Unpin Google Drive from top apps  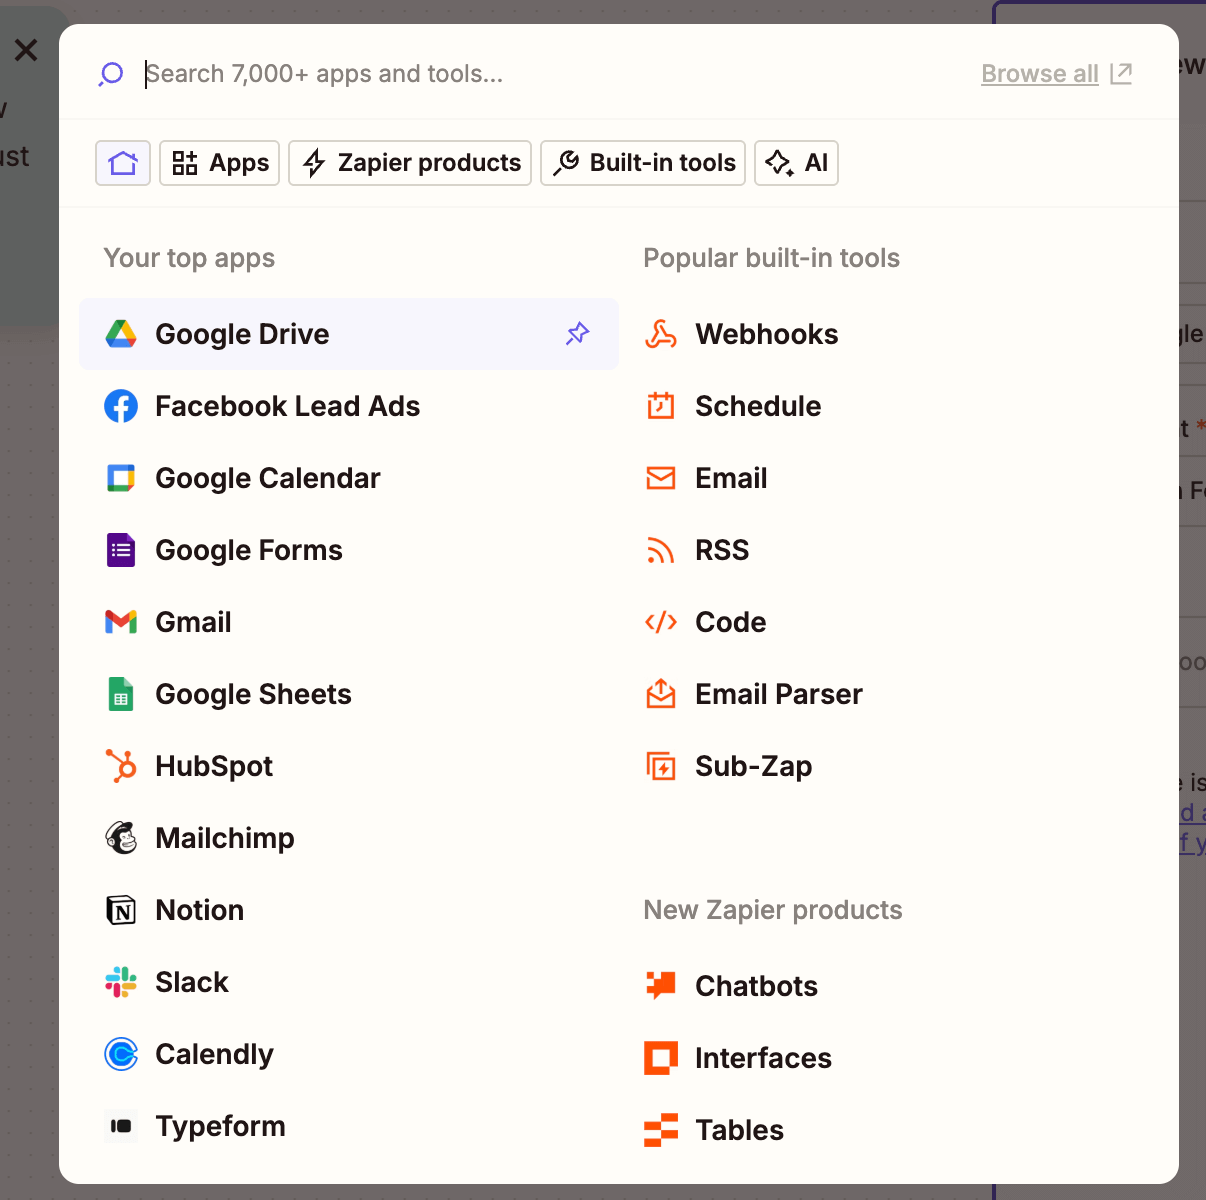577,334
